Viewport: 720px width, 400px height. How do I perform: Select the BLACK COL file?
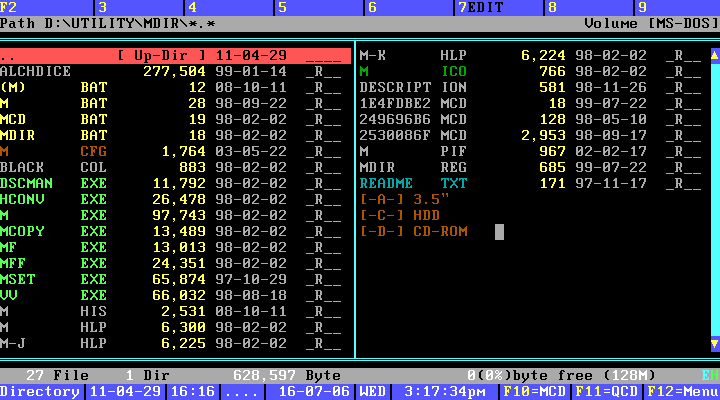coord(175,168)
